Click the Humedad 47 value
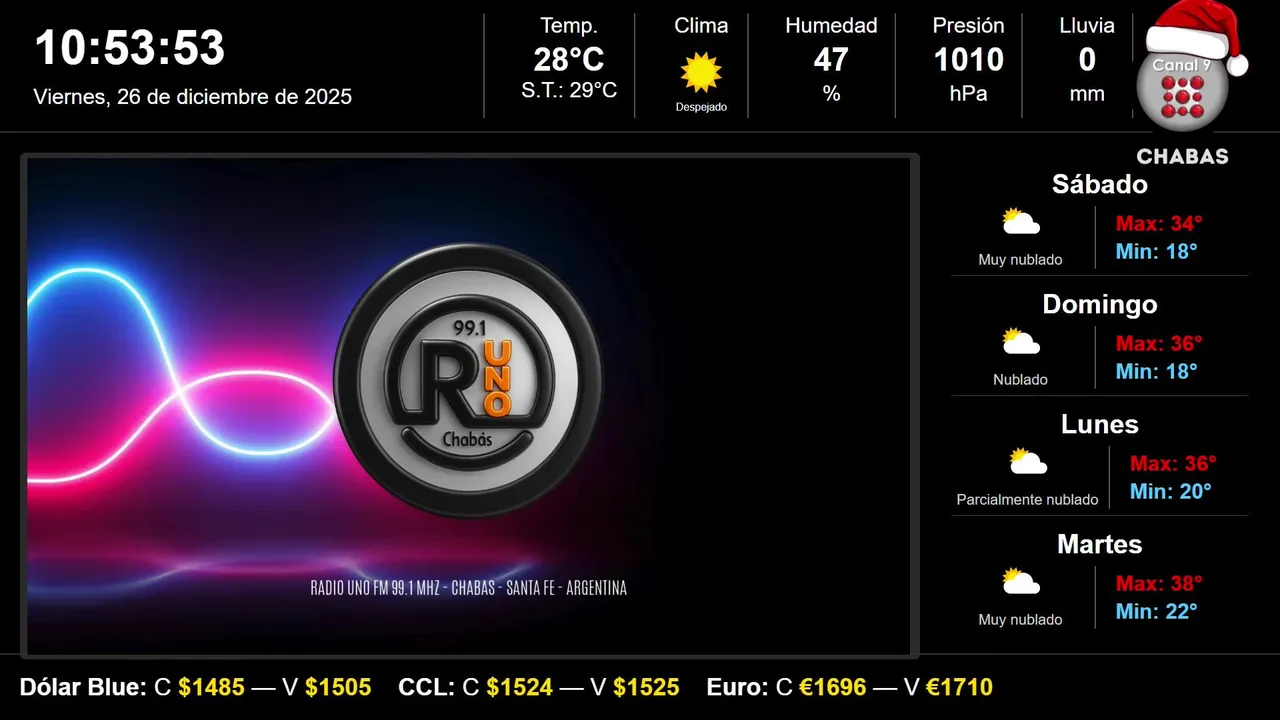 pyautogui.click(x=831, y=60)
